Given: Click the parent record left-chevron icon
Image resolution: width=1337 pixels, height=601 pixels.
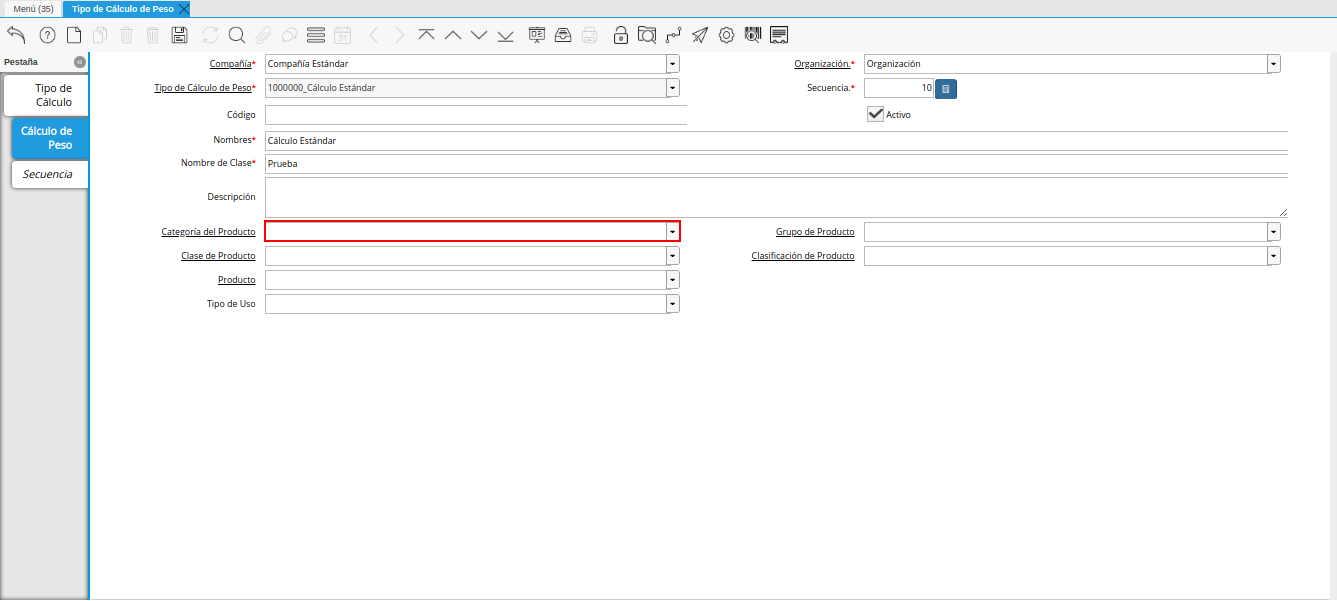Looking at the screenshot, I should pyautogui.click(x=374, y=35).
